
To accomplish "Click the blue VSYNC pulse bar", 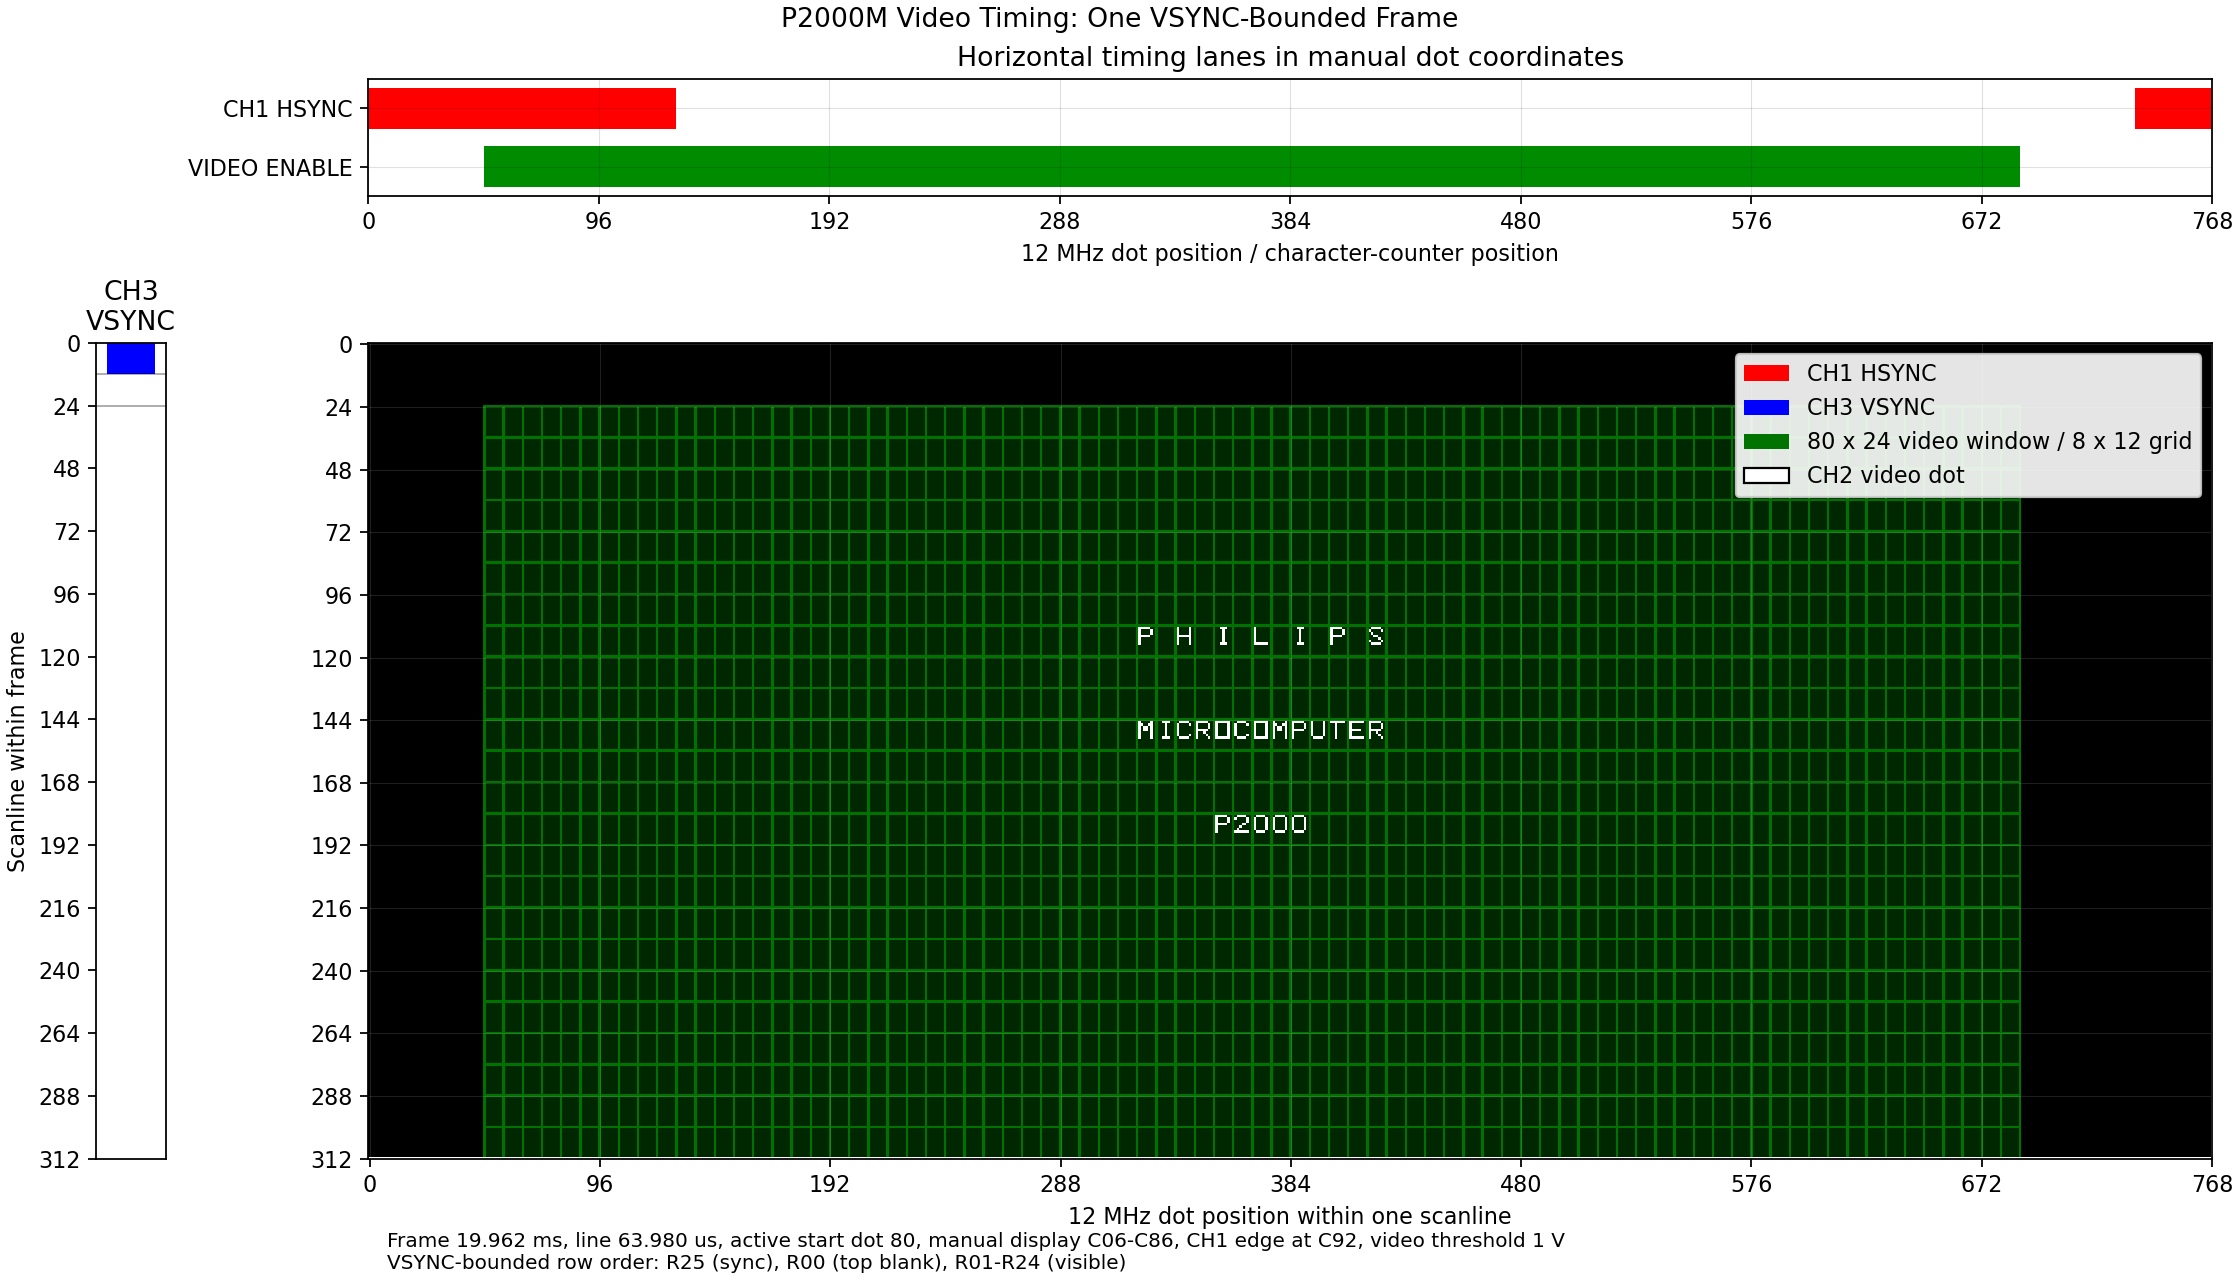I will 131,359.
